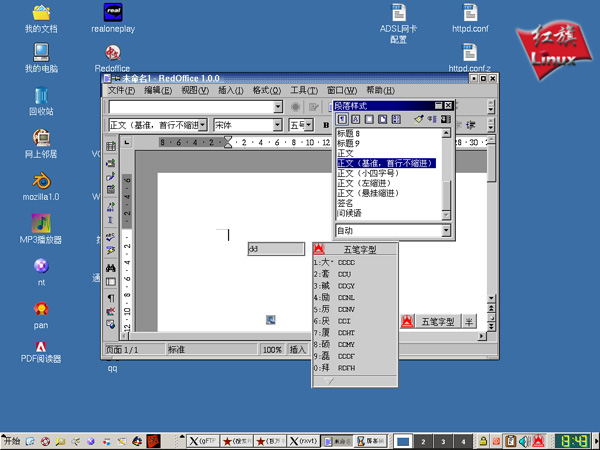Click Bold B formatting button
The image size is (600, 450).
click(326, 125)
